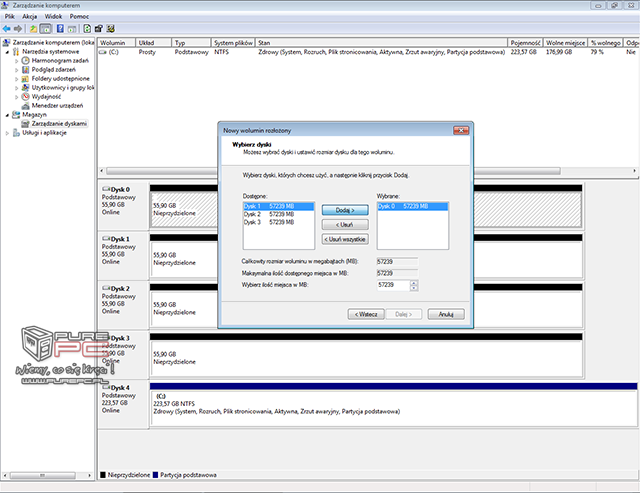Click the Dysk 2 drive icon
640x493 pixels.
click(x=106, y=288)
